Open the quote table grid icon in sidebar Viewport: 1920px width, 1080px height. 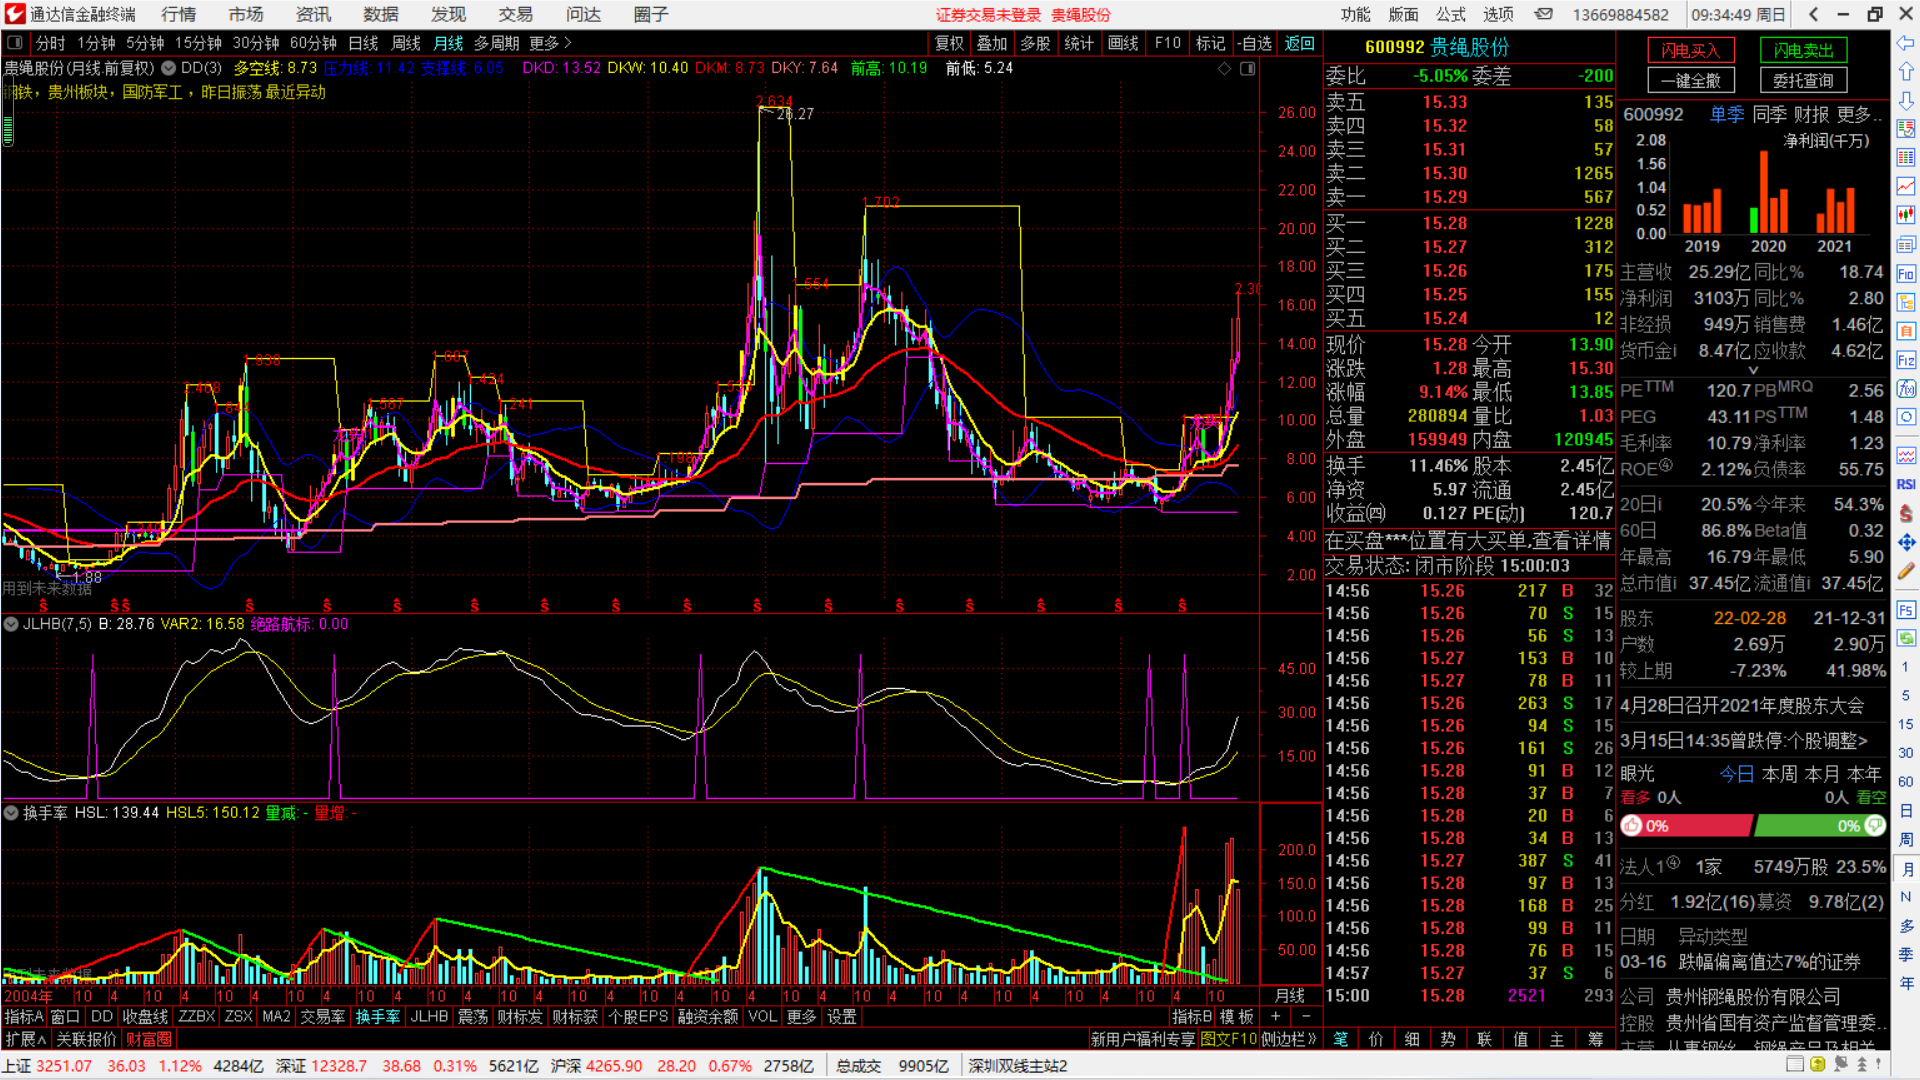(1906, 158)
